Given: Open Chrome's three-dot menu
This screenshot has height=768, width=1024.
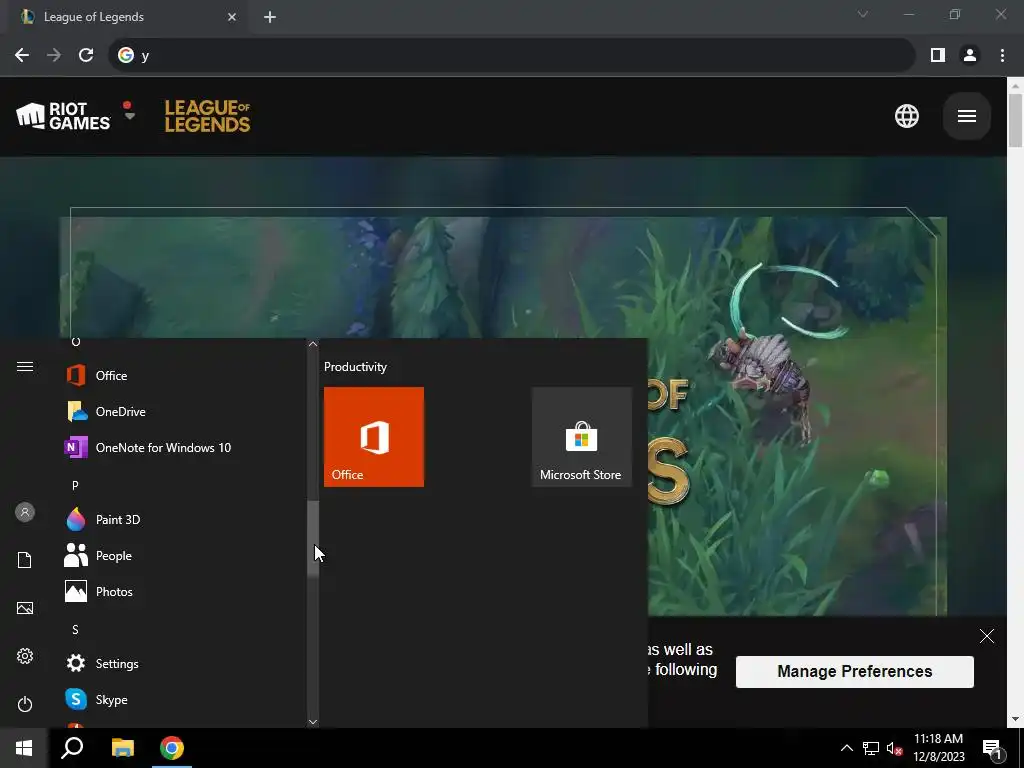Looking at the screenshot, I should [x=1002, y=56].
